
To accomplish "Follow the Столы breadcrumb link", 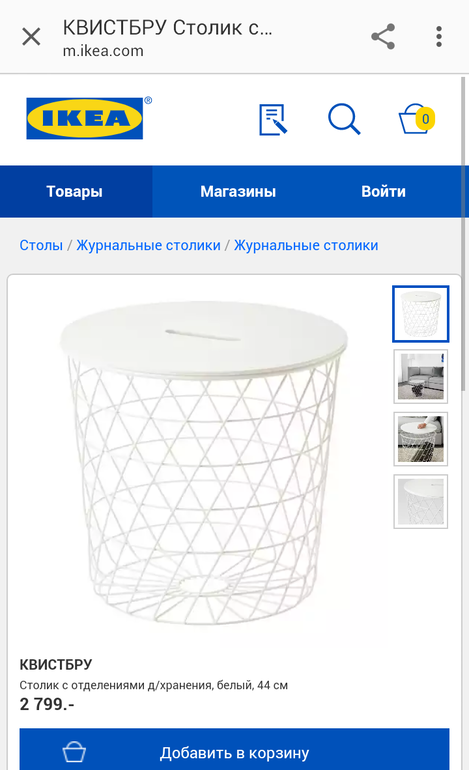I will click(41, 245).
